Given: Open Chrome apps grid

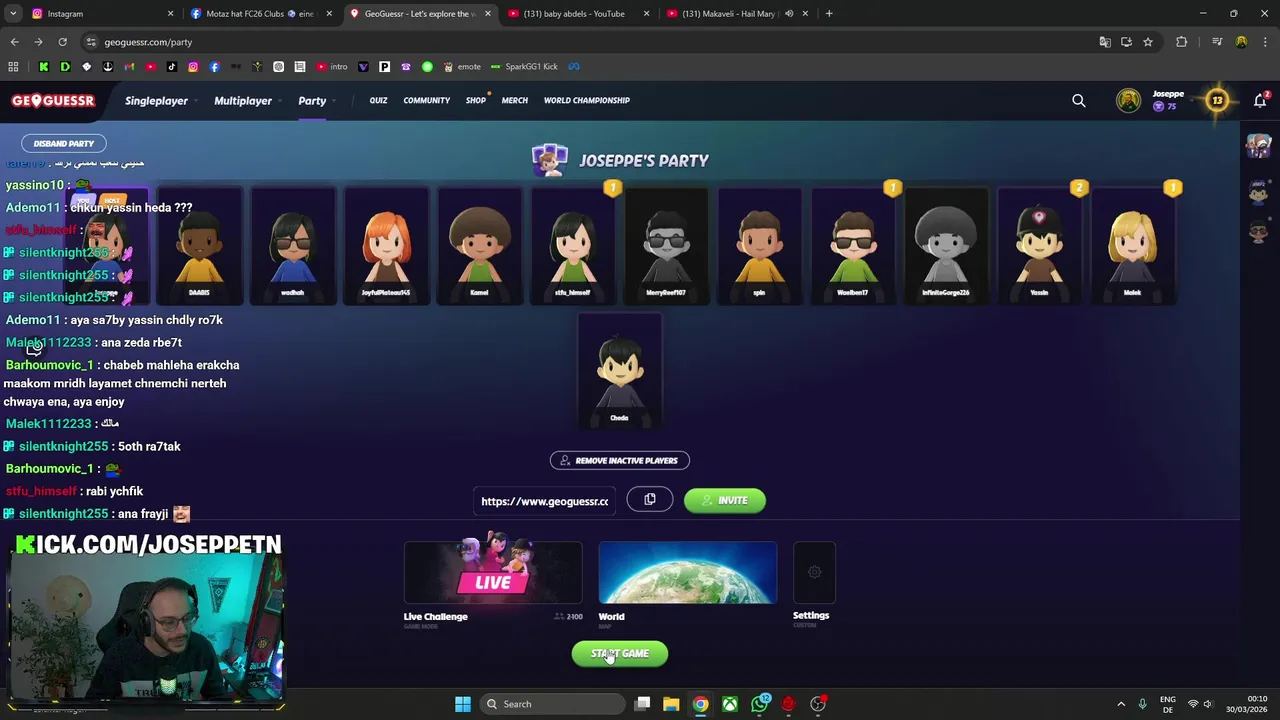Looking at the screenshot, I should pyautogui.click(x=13, y=67).
